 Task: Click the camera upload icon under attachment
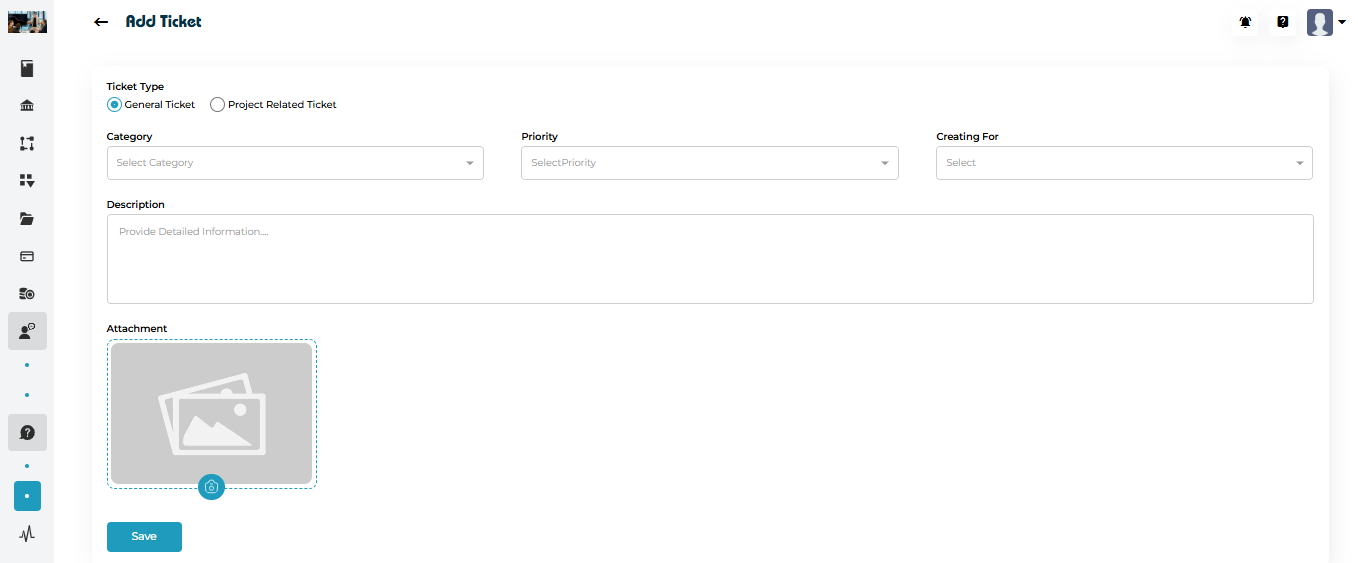pos(211,487)
